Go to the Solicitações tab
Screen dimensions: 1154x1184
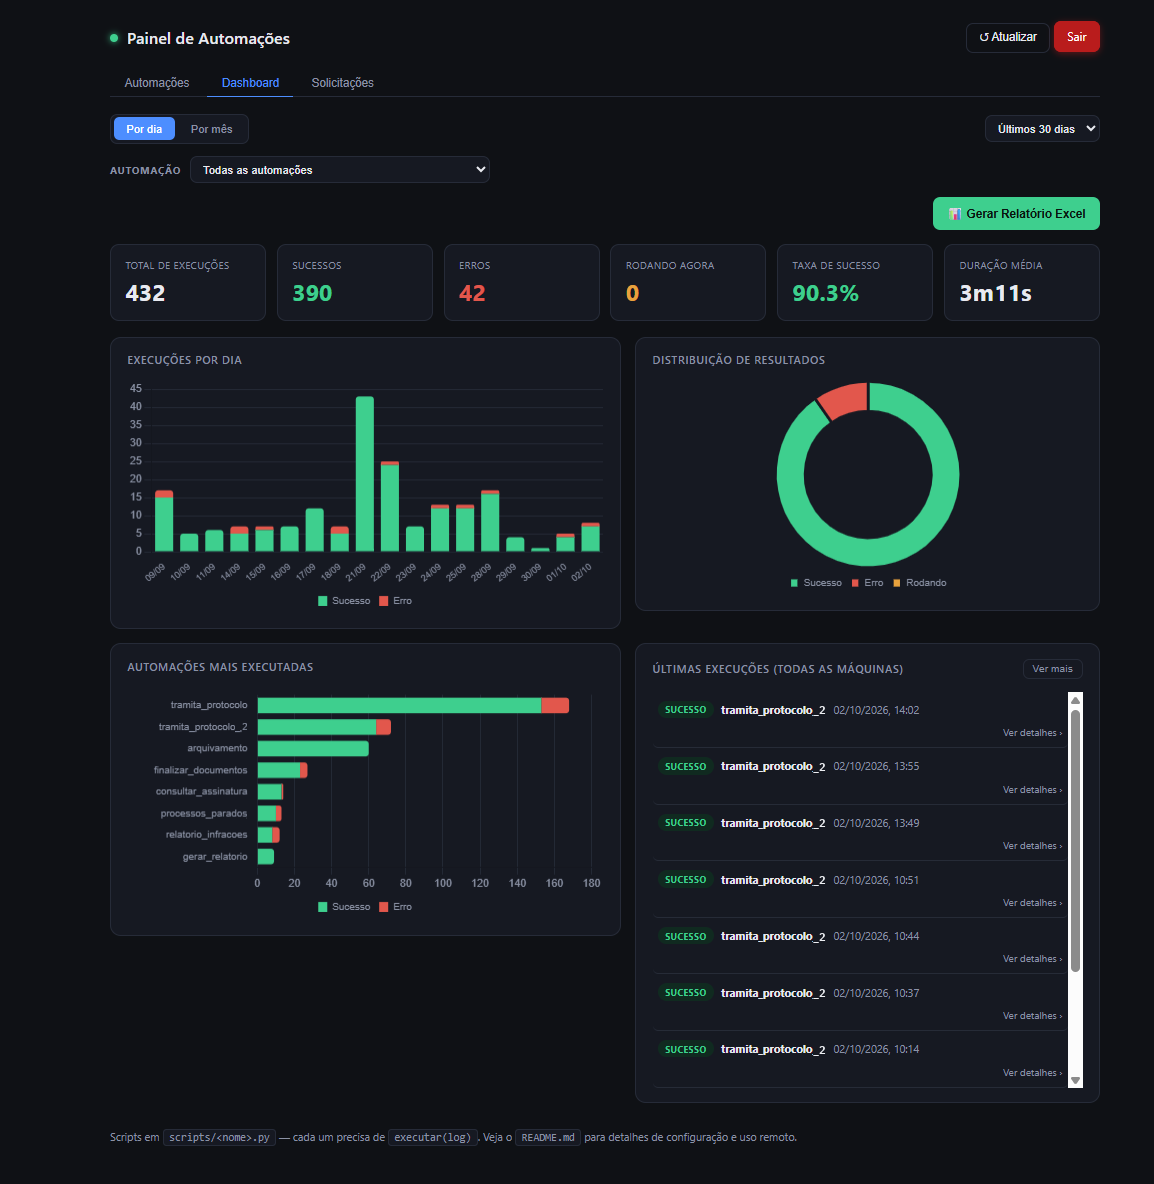click(x=342, y=83)
